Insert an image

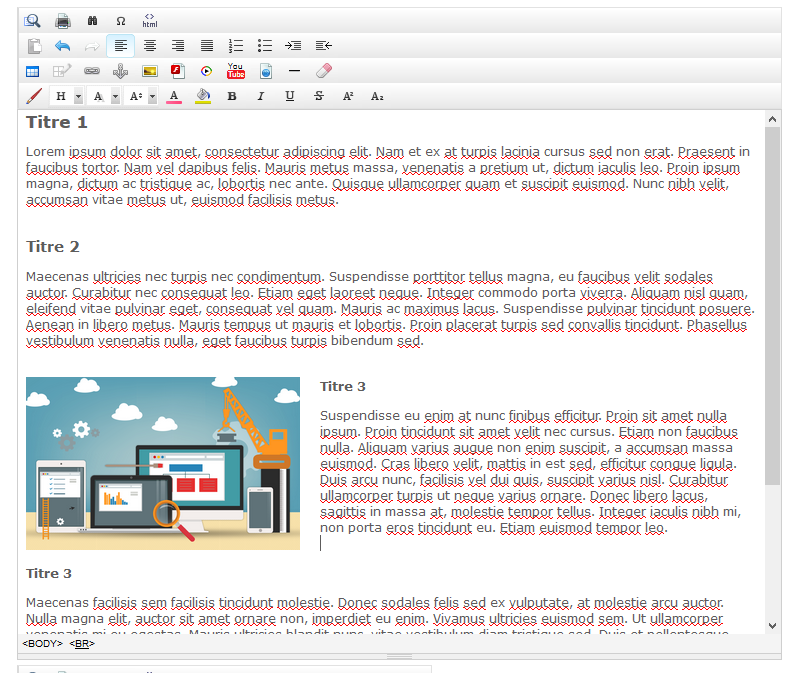click(150, 71)
